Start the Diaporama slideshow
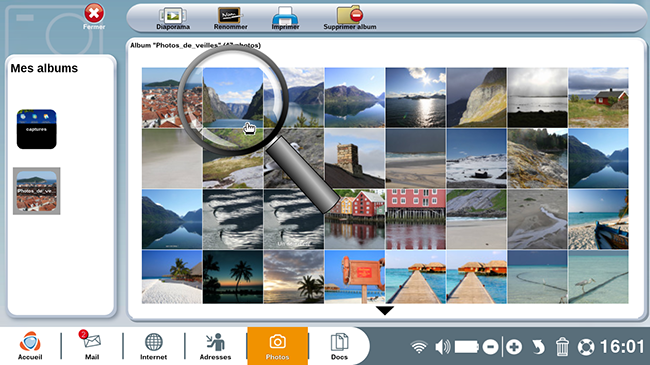The width and height of the screenshot is (650, 365). pos(173,19)
